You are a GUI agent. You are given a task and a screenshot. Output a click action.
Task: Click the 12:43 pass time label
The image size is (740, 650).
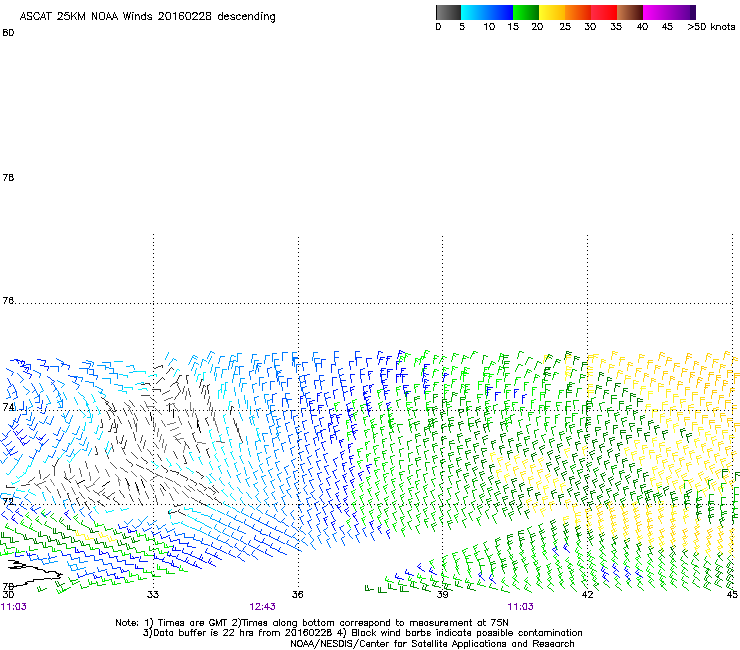(262, 607)
